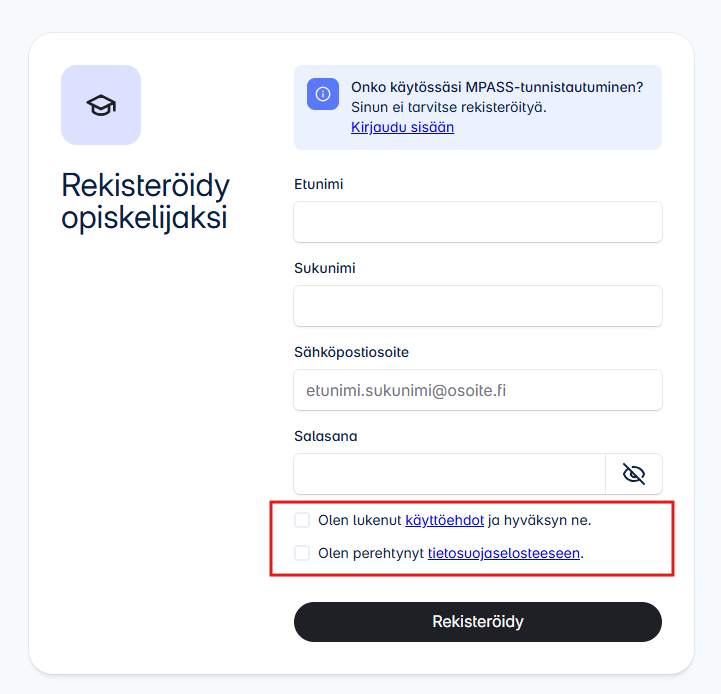Click the Sähköpostiosoite field label
The image size is (721, 694).
(351, 352)
